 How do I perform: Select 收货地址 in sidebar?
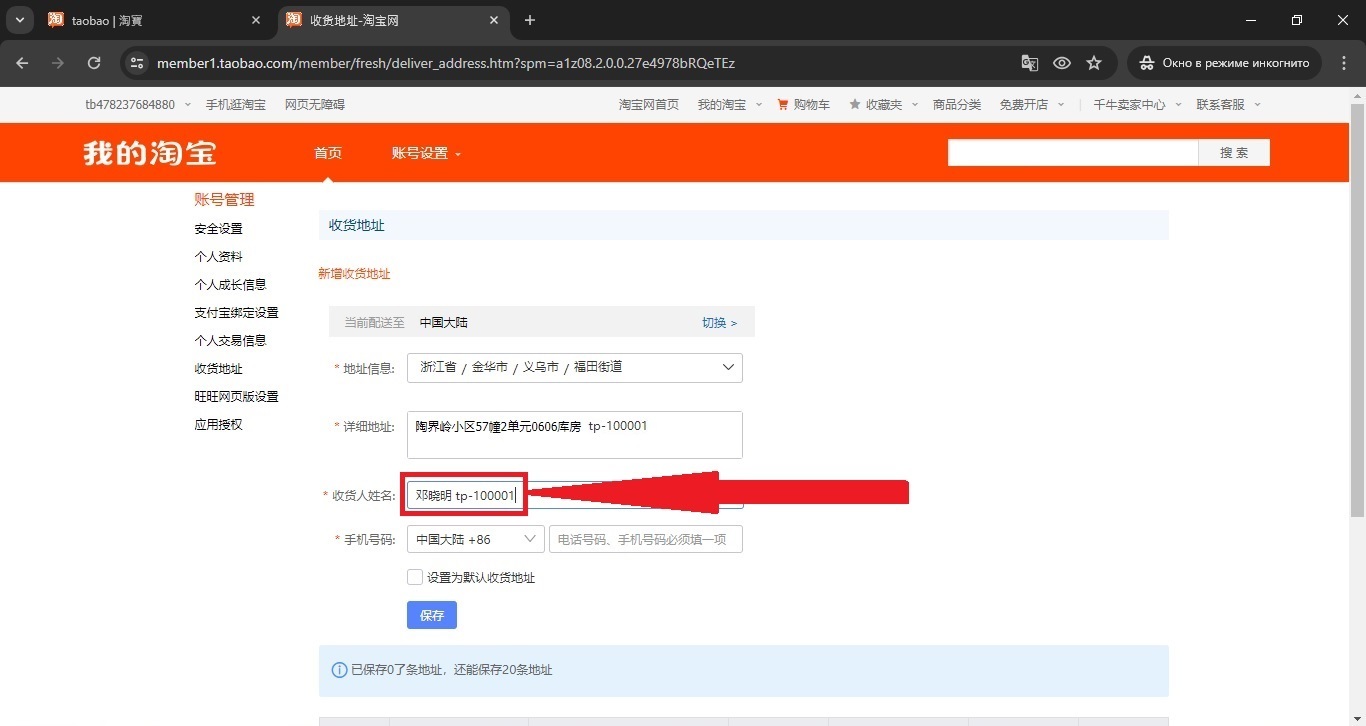pyautogui.click(x=218, y=369)
